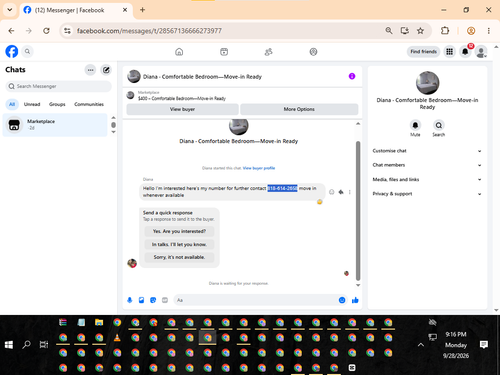Choose a sticker from the composer
Image resolution: width=500 pixels, height=375 pixels.
(153, 300)
